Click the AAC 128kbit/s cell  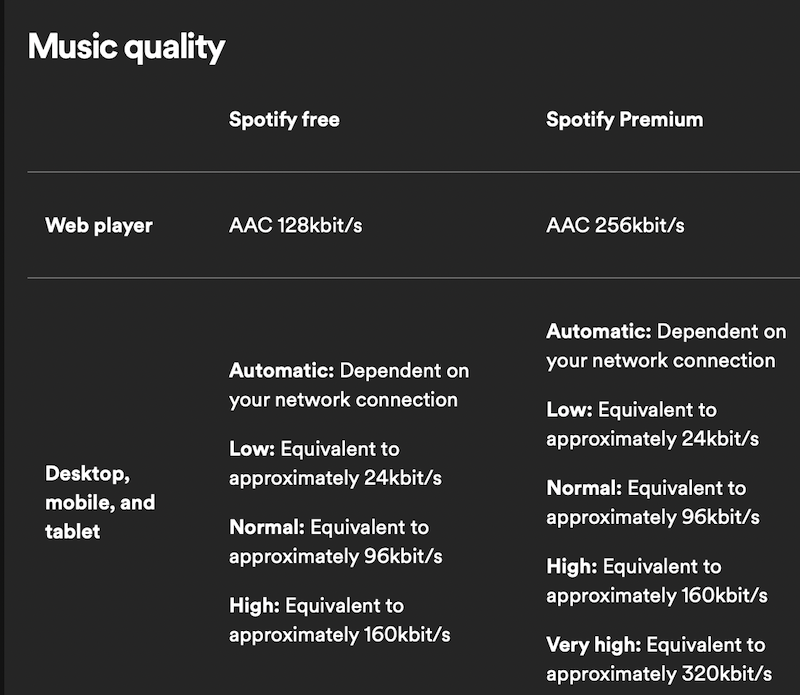pos(295,226)
